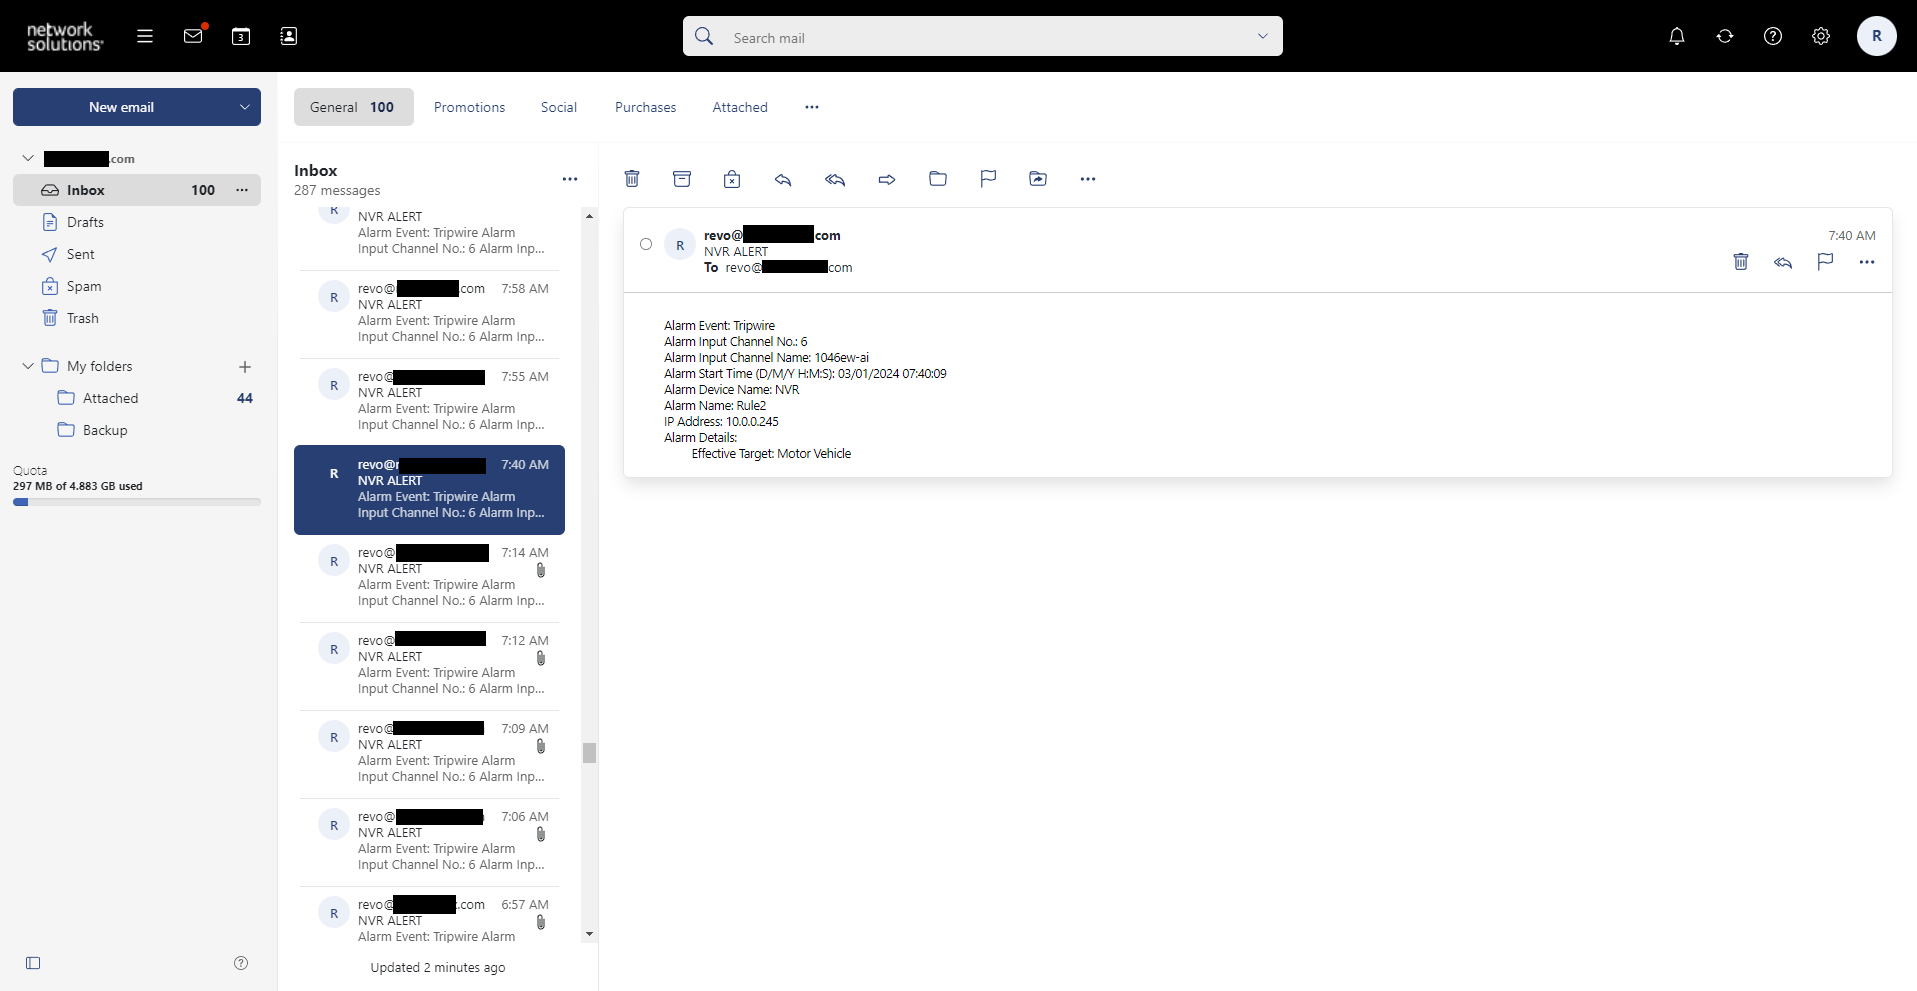The height and width of the screenshot is (991, 1917).
Task: Add a new folder with plus
Action: click(245, 367)
